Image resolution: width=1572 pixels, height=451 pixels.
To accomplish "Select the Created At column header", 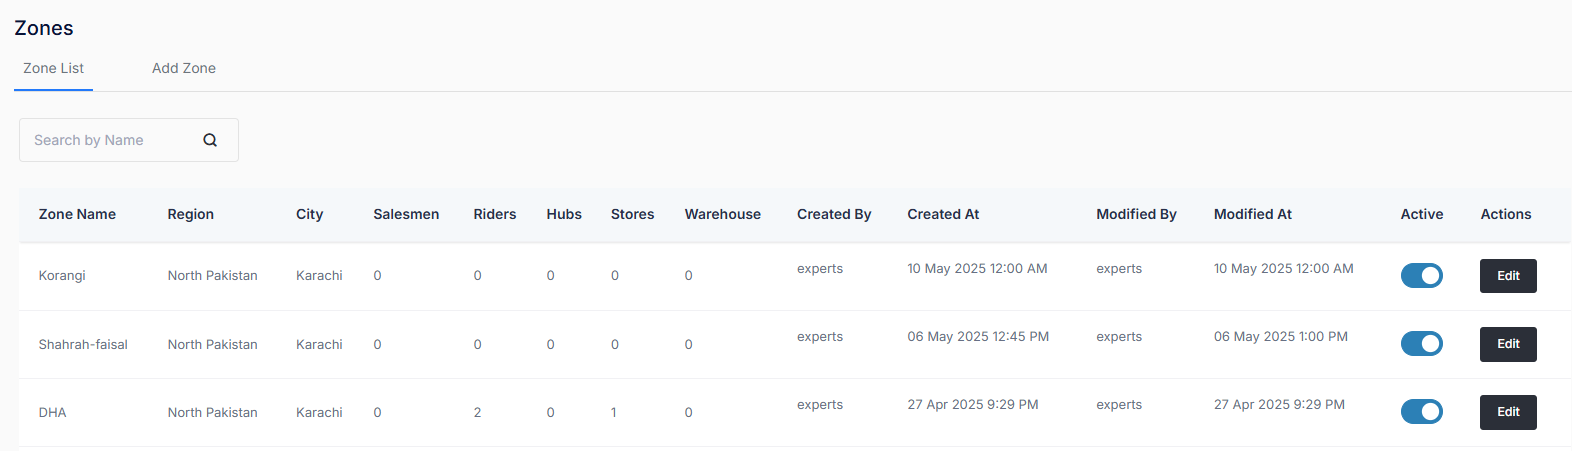I will (943, 214).
